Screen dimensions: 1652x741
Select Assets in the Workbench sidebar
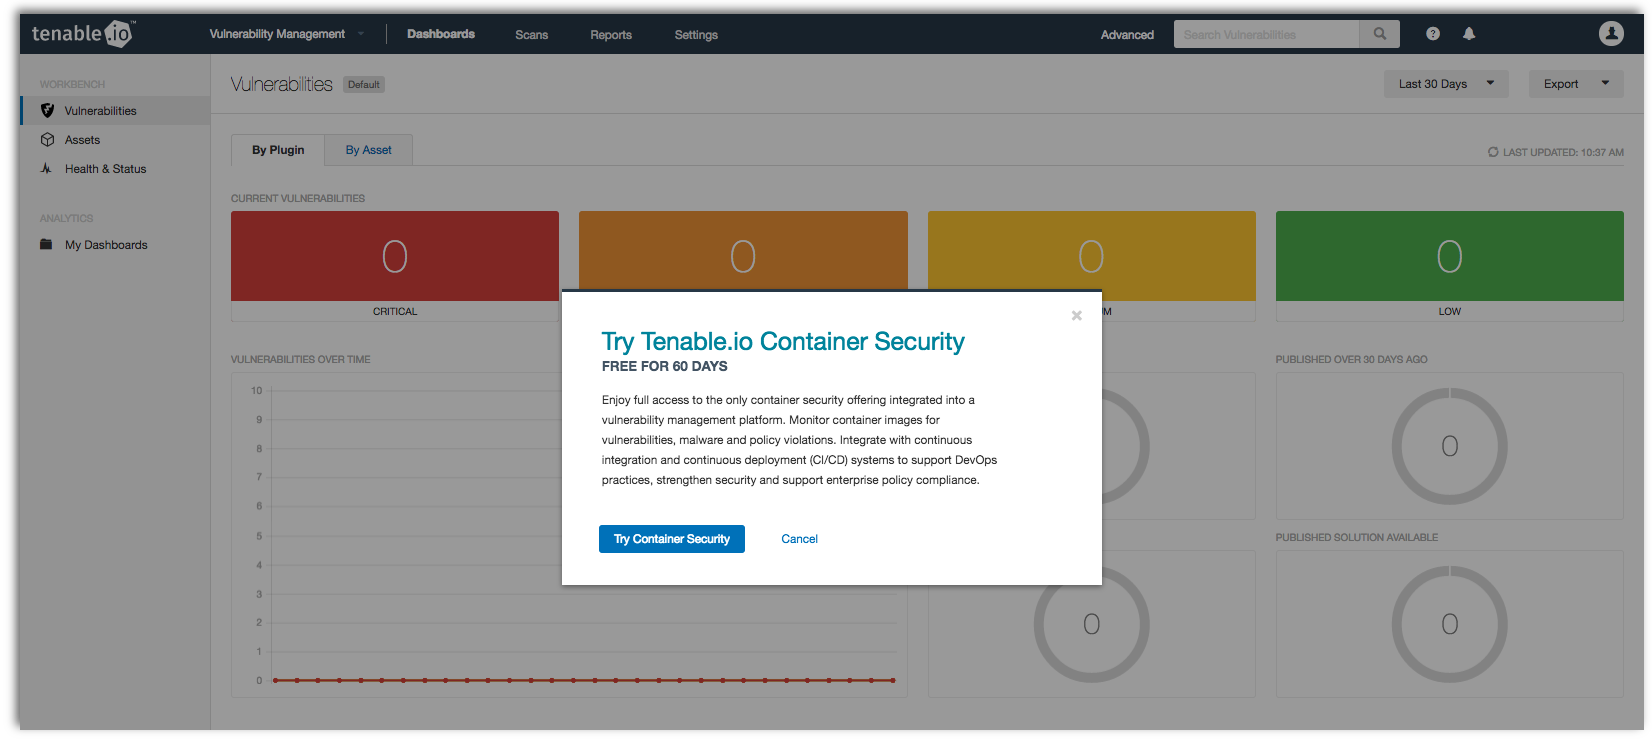tap(115, 140)
